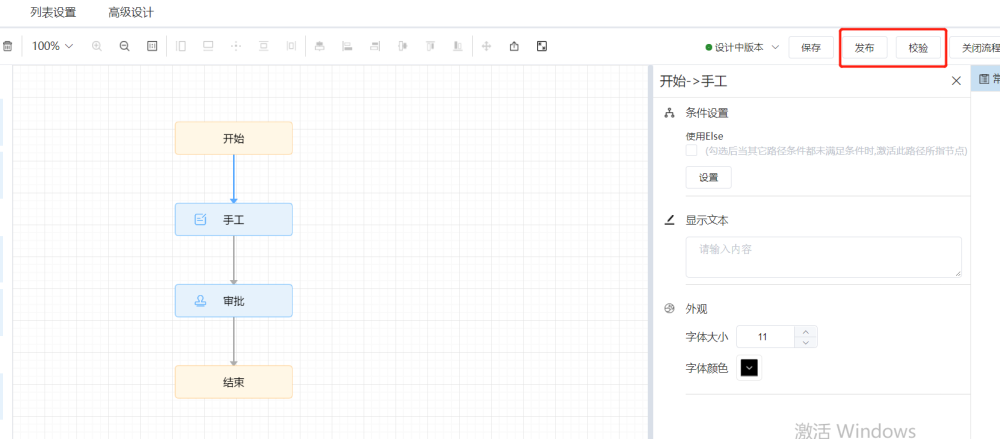Open the 100% zoom level dropdown
The image size is (1000, 439).
tap(52, 46)
